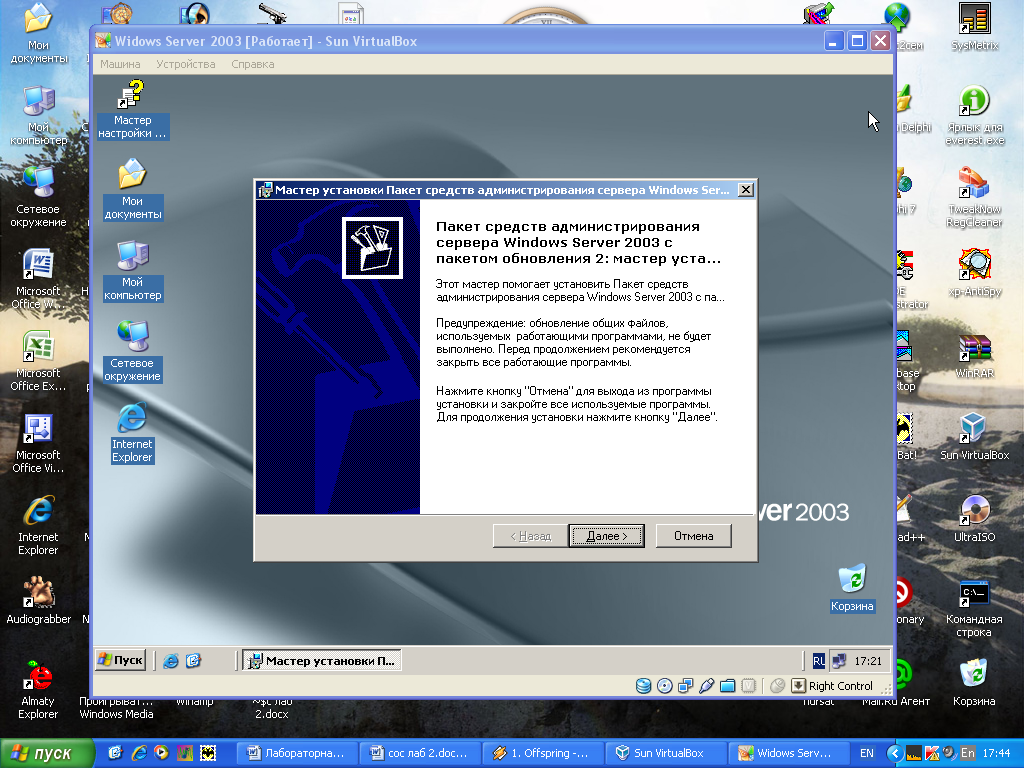This screenshot has height=768, width=1024.
Task: Click VirtualBox shared folders status icon
Action: point(728,686)
